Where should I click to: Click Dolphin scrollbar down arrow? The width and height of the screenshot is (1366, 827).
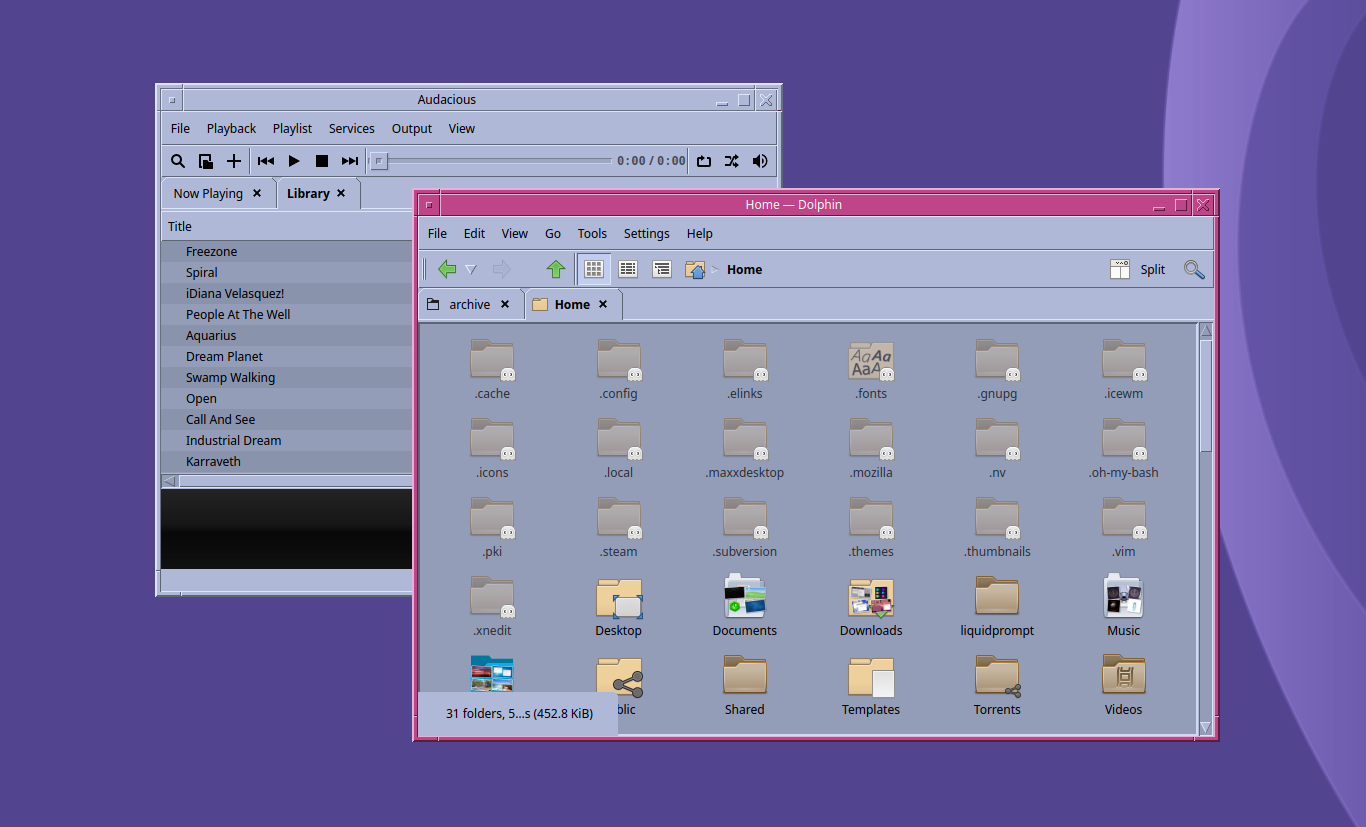(1205, 727)
